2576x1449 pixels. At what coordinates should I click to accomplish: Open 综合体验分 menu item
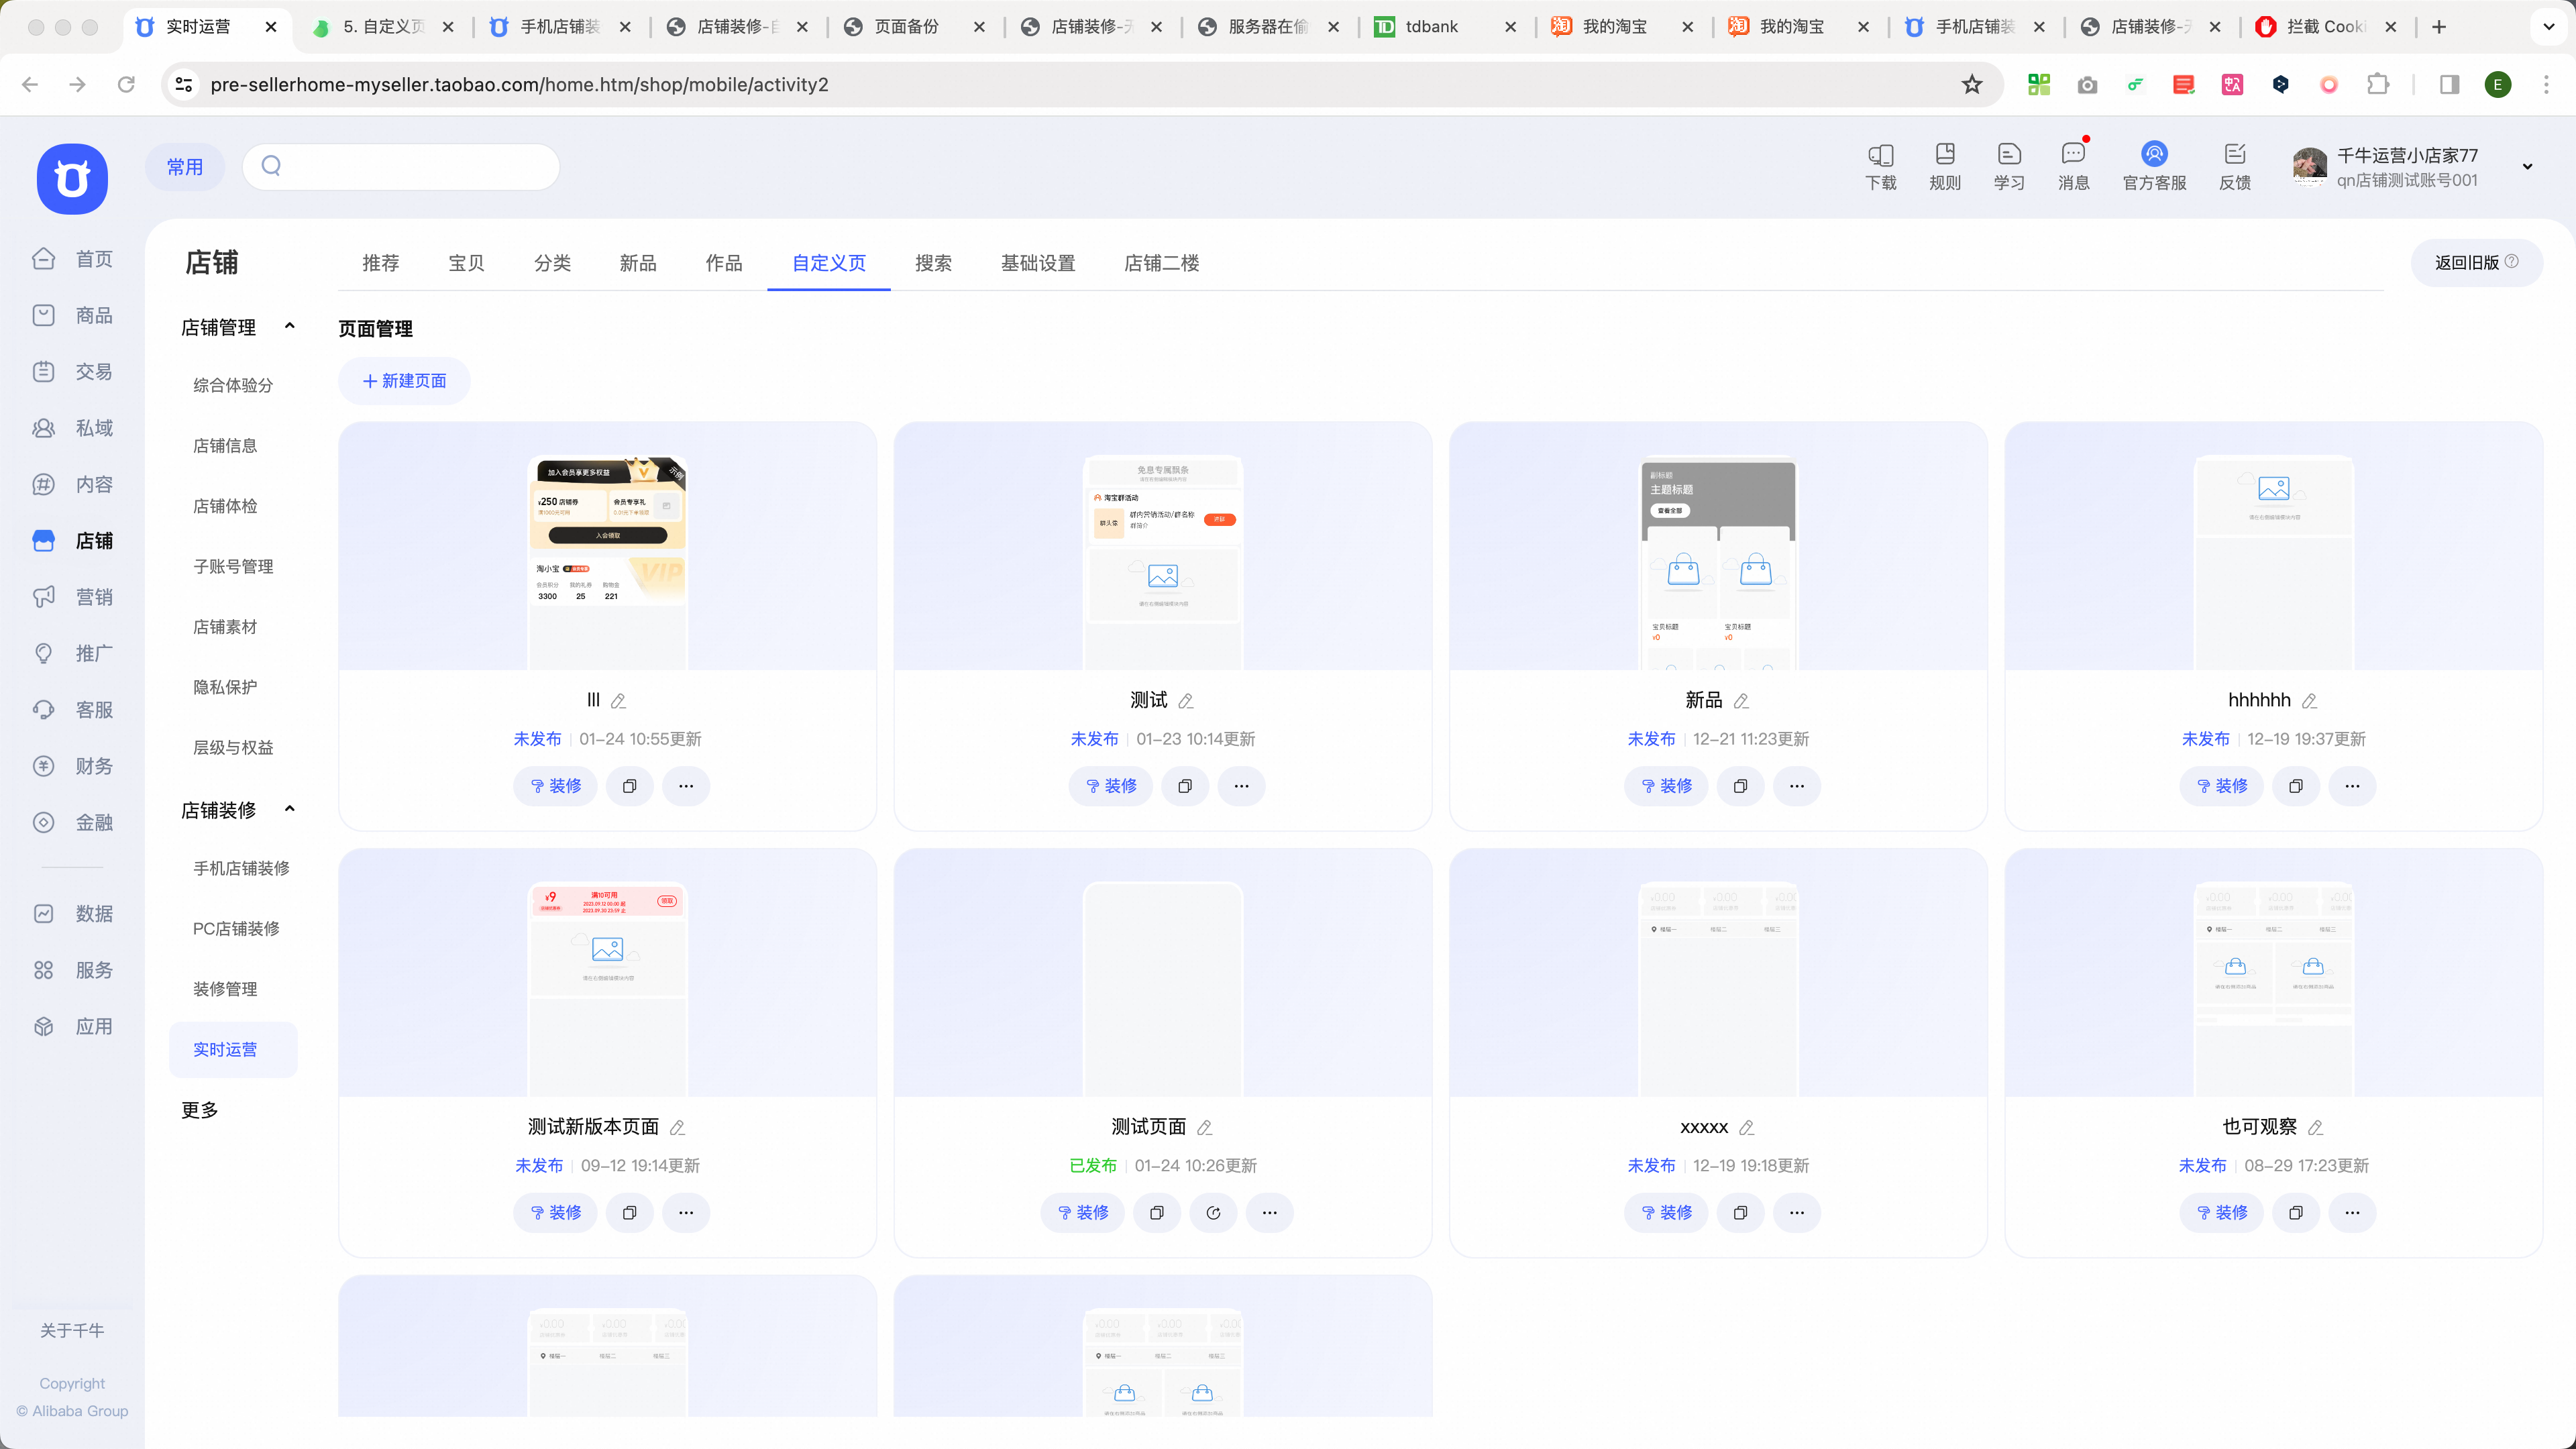pos(233,385)
